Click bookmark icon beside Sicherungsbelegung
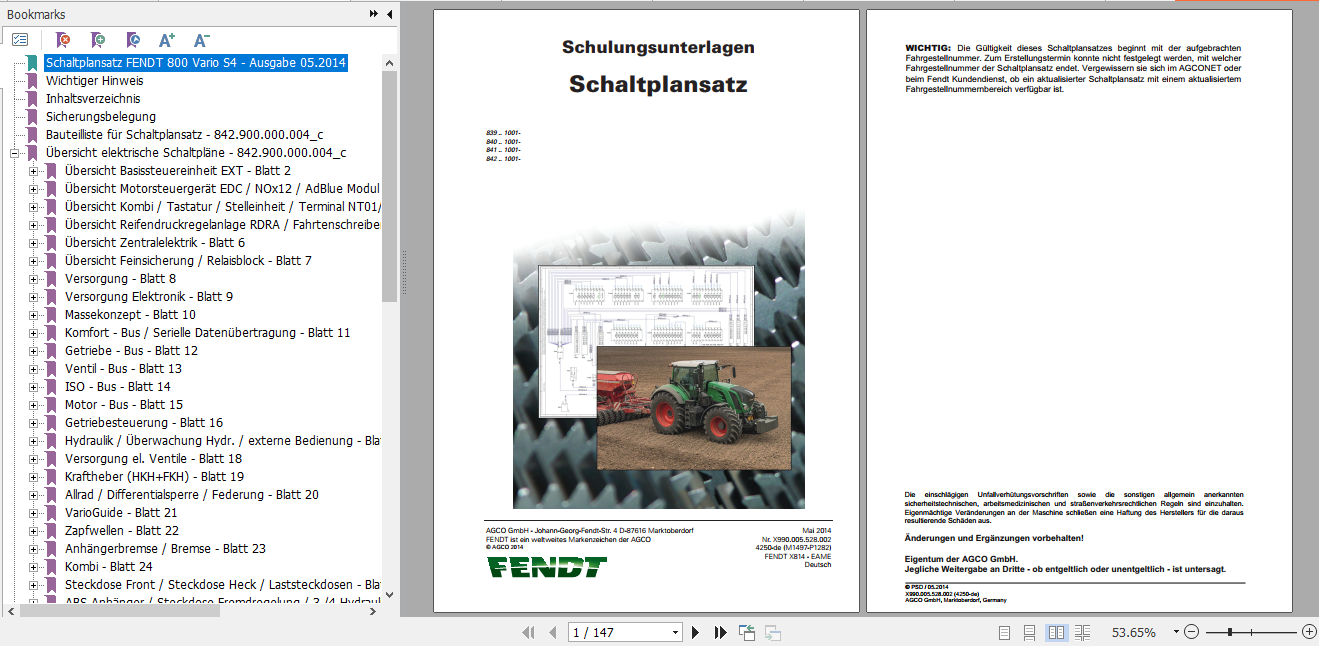1319x646 pixels. 32,117
